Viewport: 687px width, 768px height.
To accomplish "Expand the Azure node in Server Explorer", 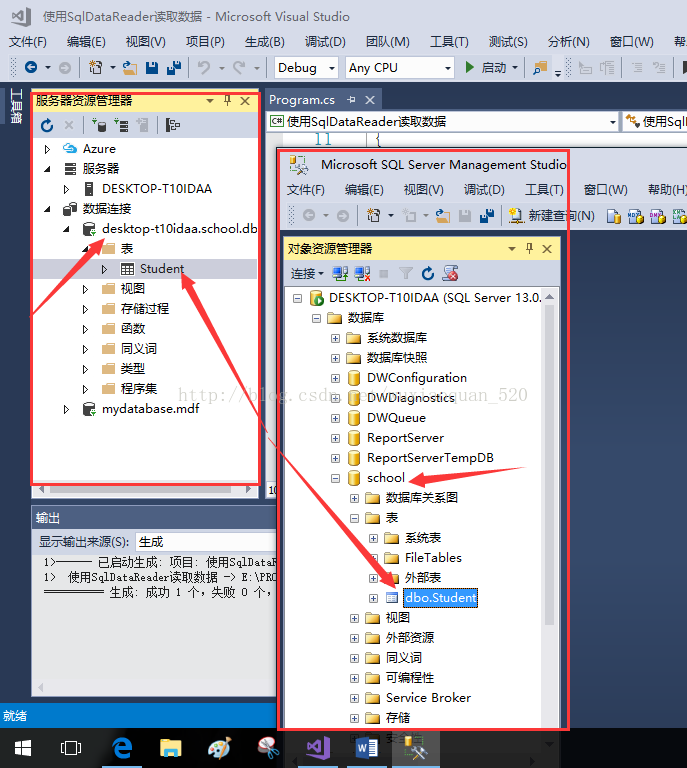I will click(47, 149).
